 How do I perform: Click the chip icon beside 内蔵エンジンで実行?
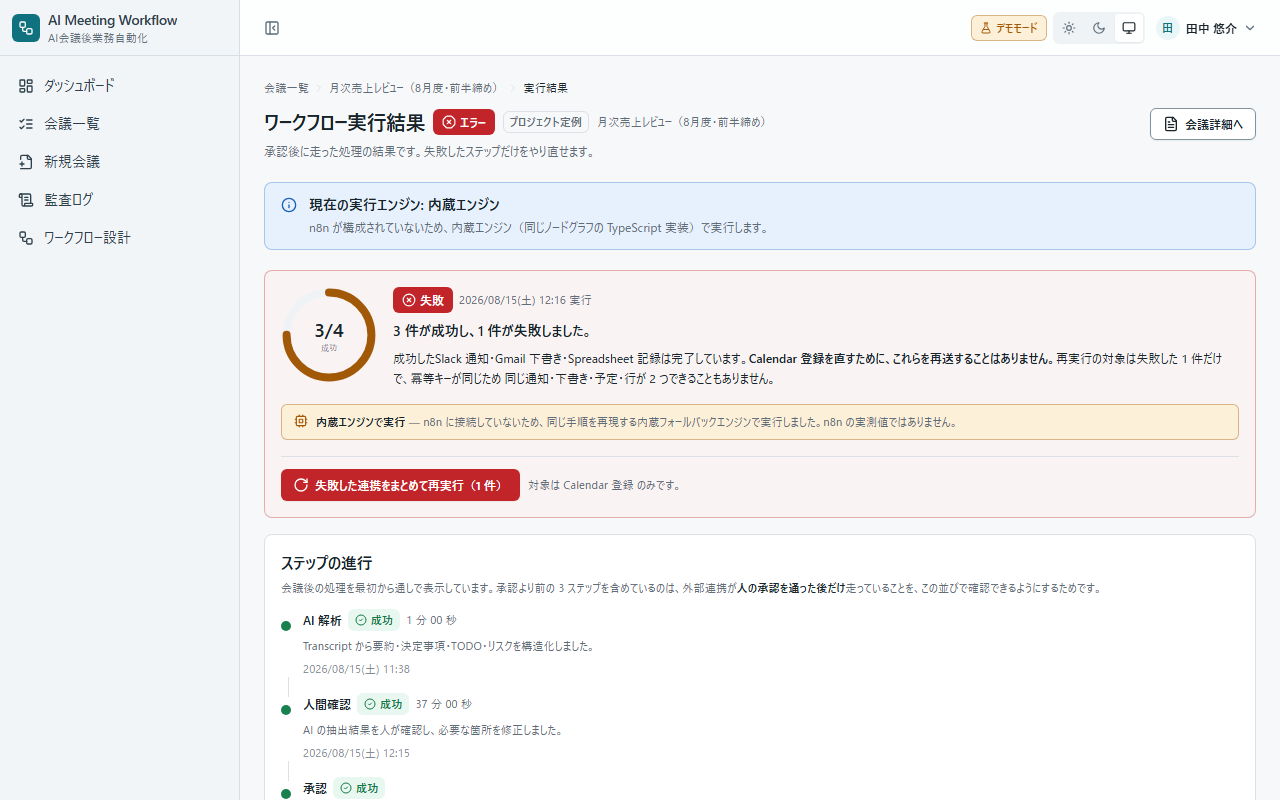tap(301, 422)
